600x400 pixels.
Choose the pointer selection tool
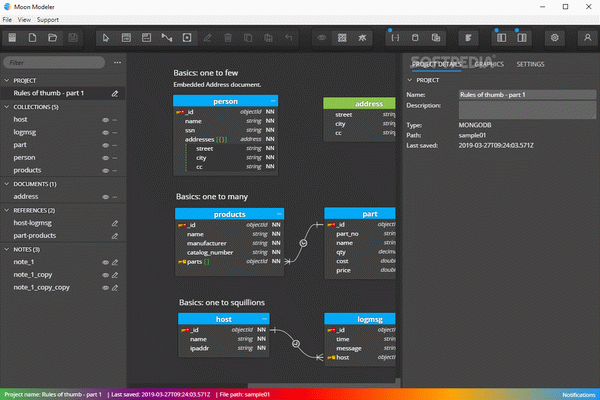click(x=106, y=38)
